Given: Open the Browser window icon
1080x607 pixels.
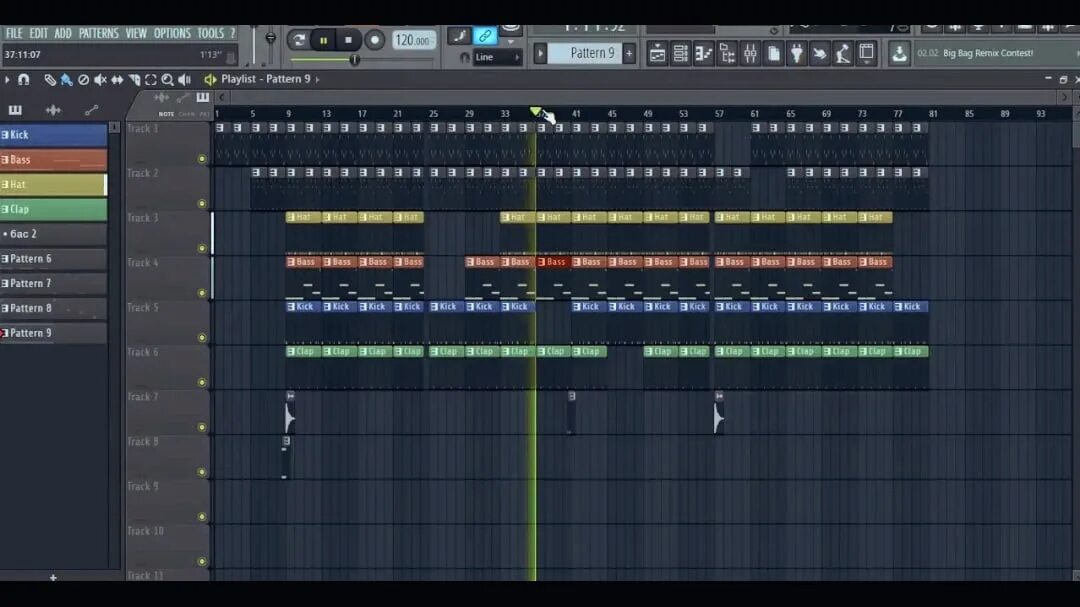Looking at the screenshot, I should pos(727,53).
